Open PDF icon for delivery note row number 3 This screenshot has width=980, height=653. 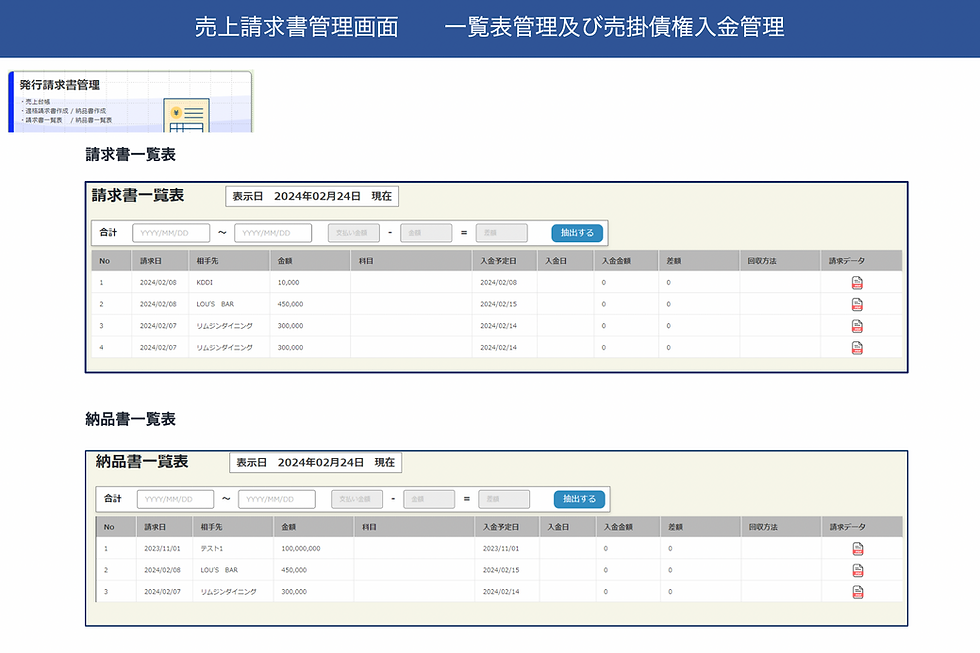click(x=858, y=592)
